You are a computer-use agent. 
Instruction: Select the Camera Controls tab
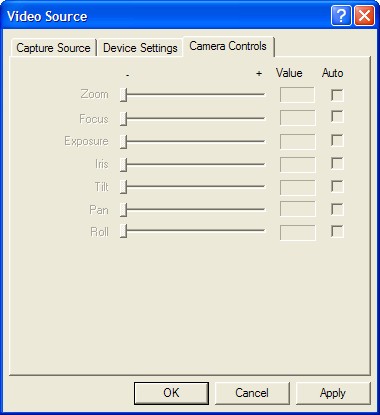click(x=228, y=46)
